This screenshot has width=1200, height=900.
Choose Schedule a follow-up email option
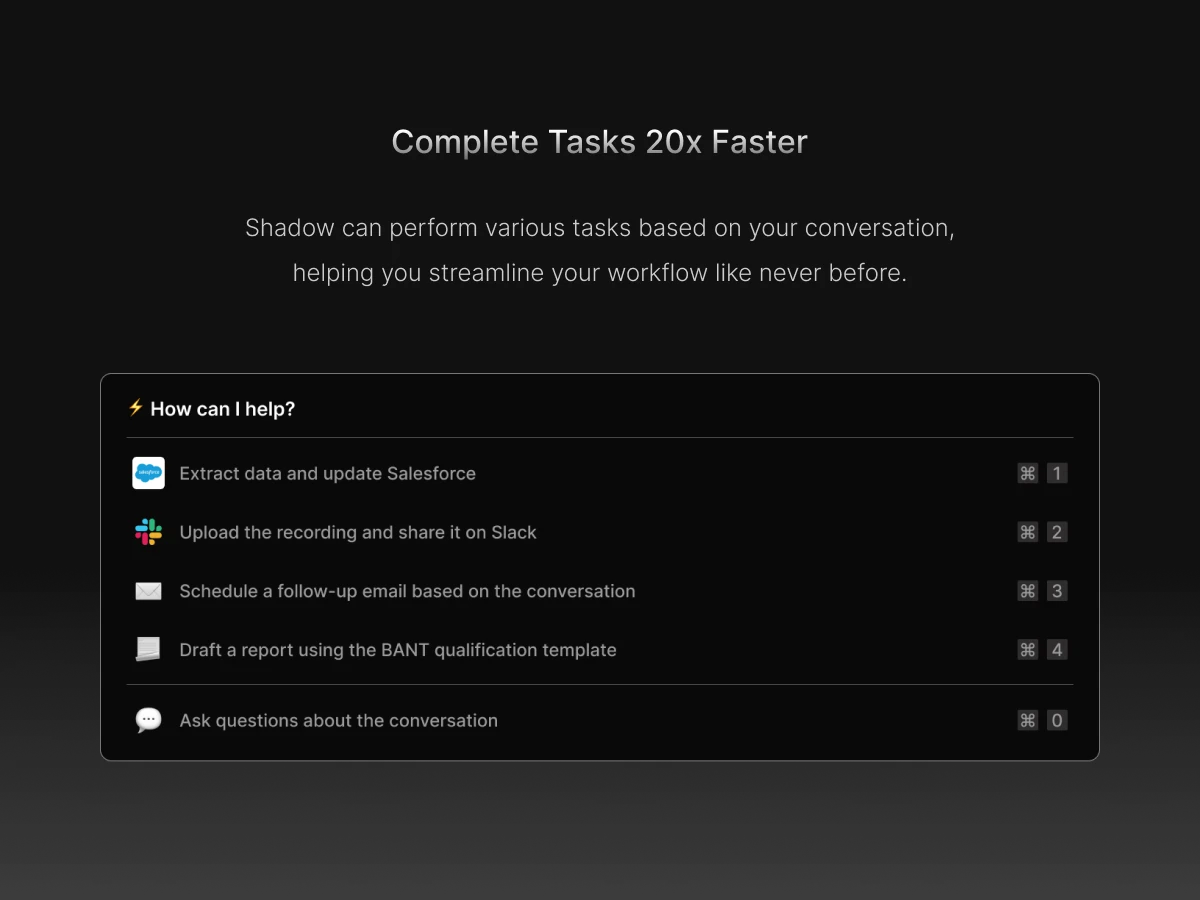[600, 591]
